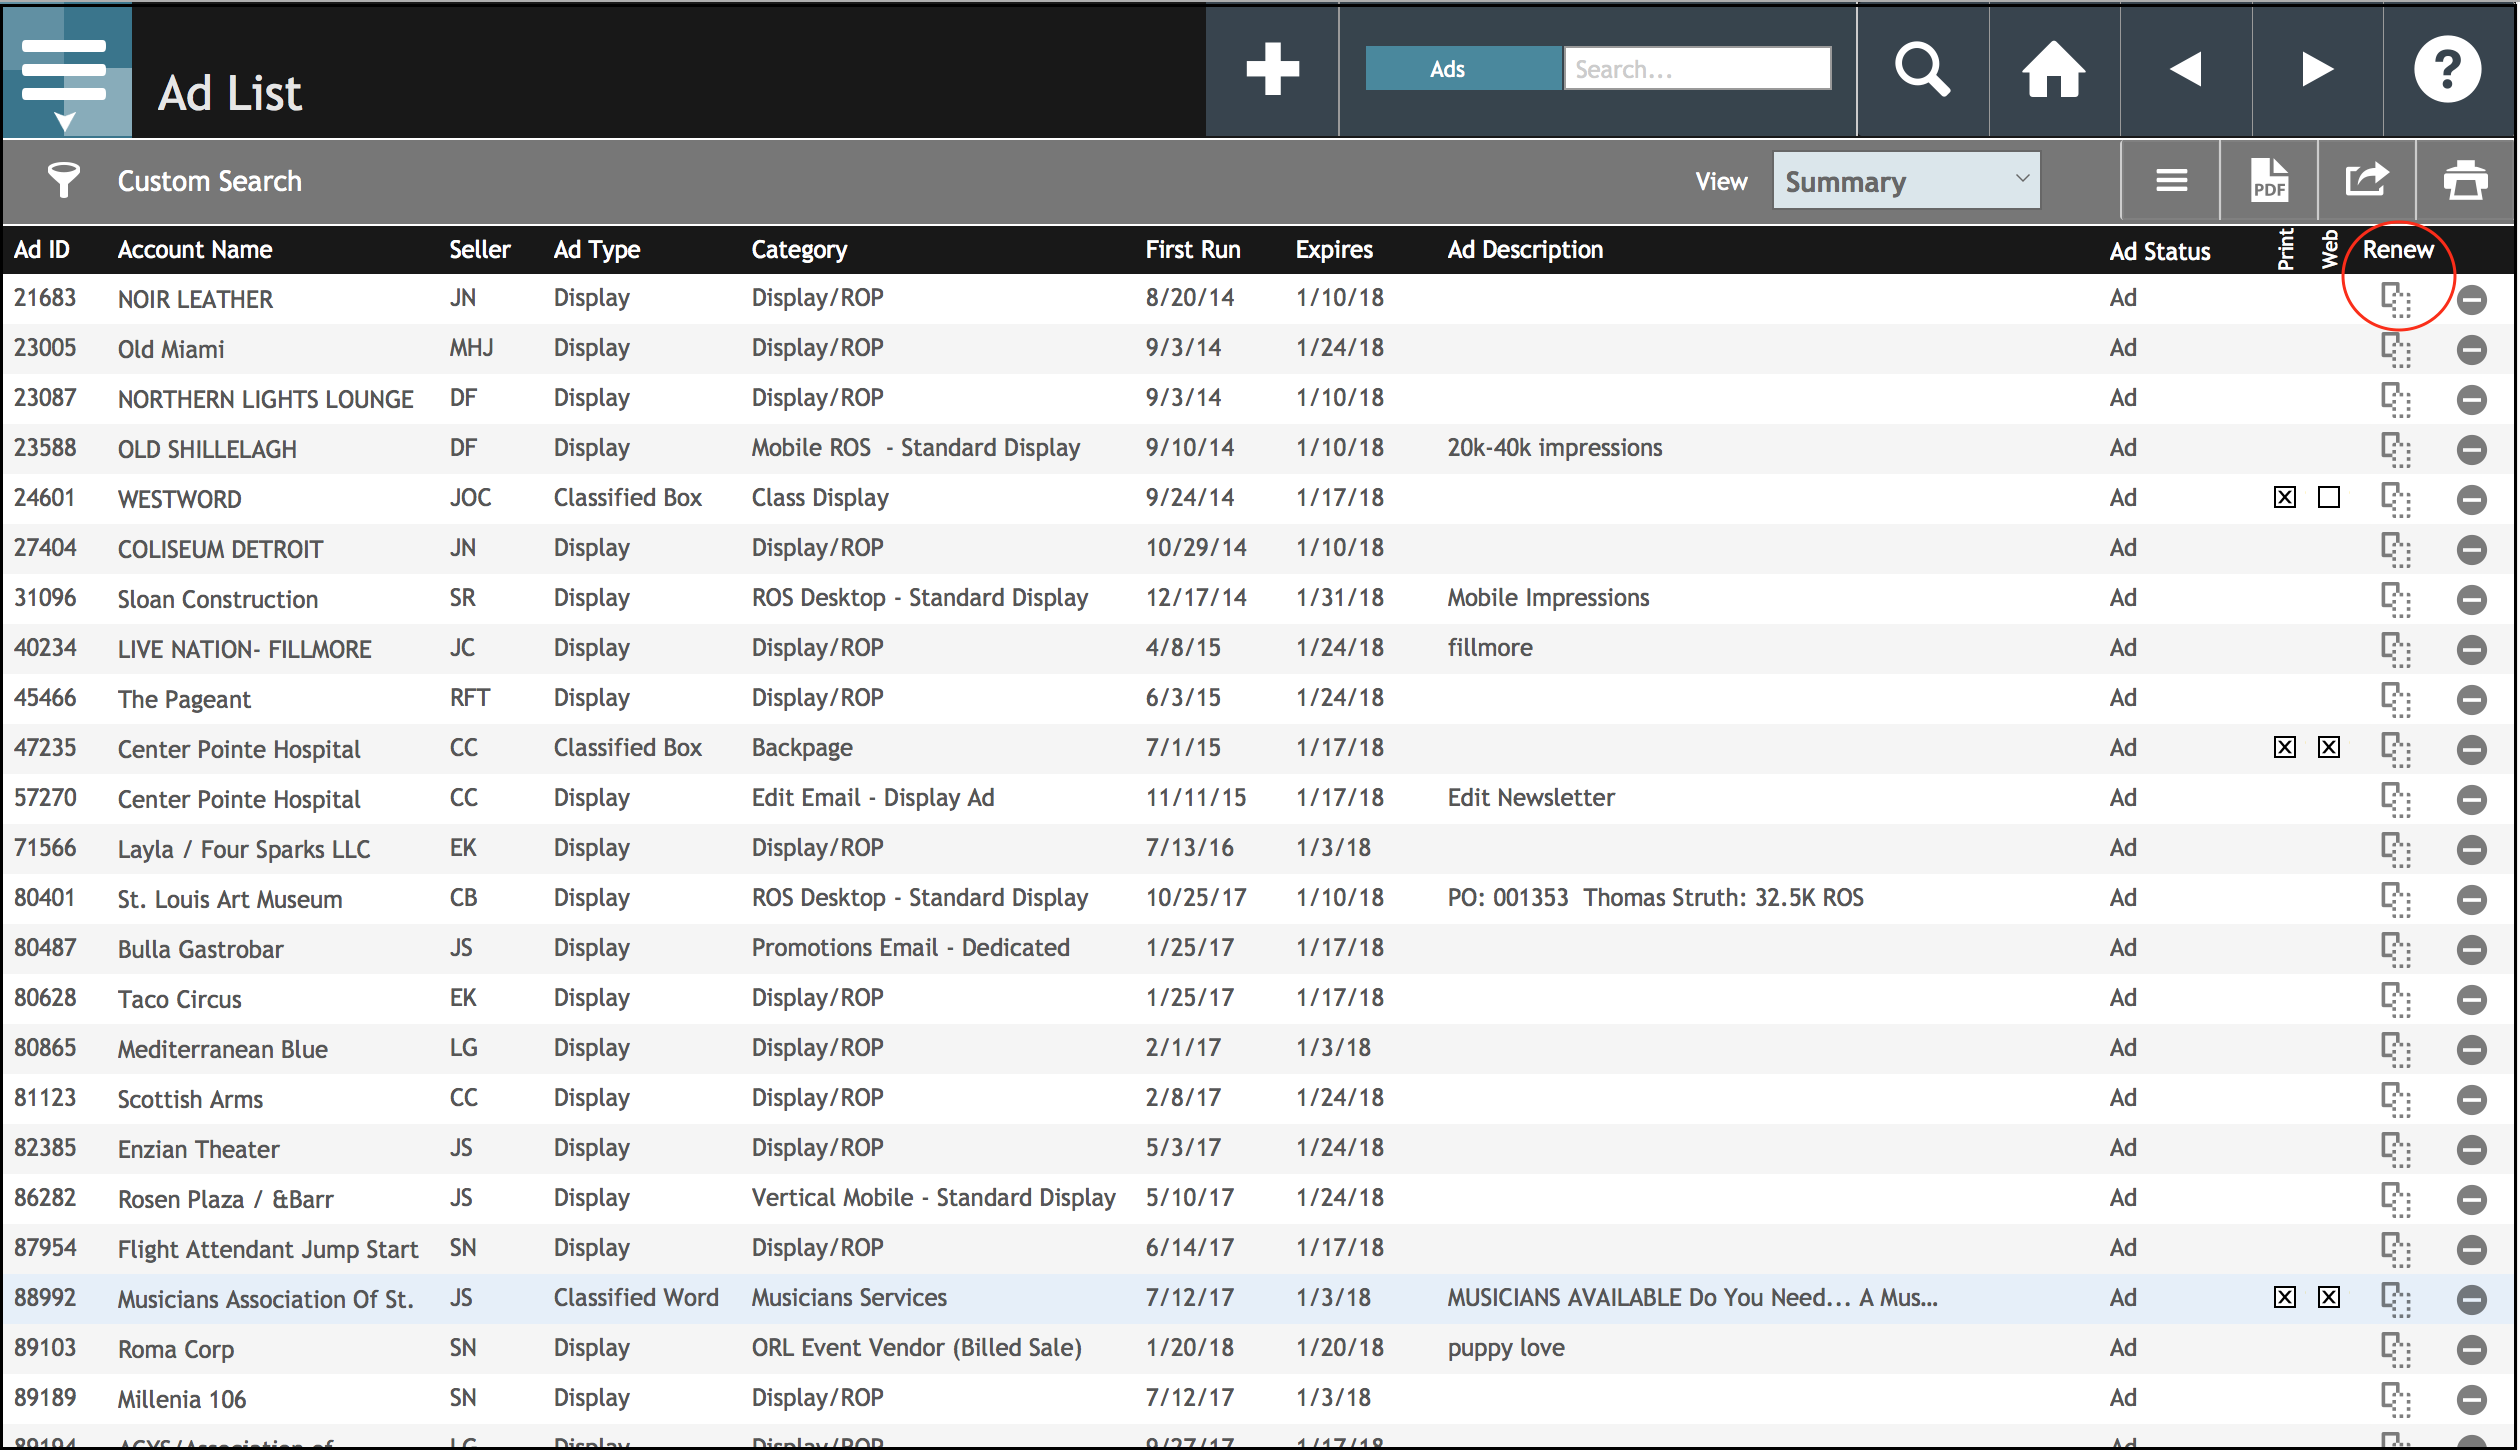Go to the home screen icon
This screenshot has height=1450, width=2520.
[2053, 69]
